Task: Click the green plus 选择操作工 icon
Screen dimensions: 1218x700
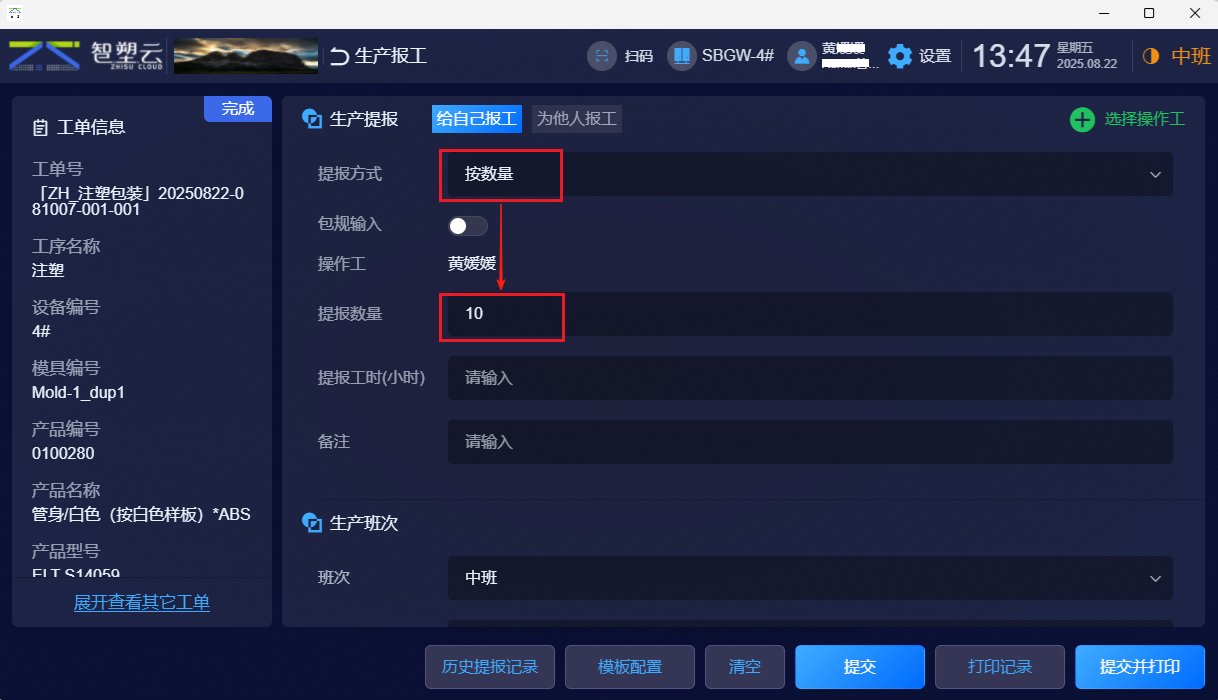Action: click(1082, 120)
